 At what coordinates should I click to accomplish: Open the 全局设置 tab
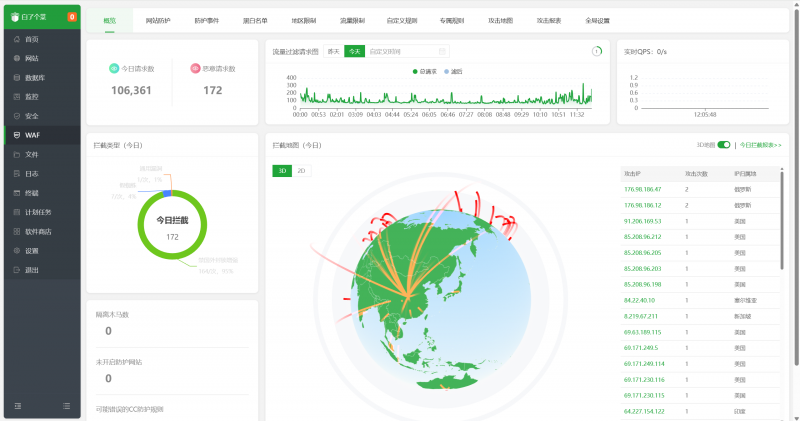point(598,20)
